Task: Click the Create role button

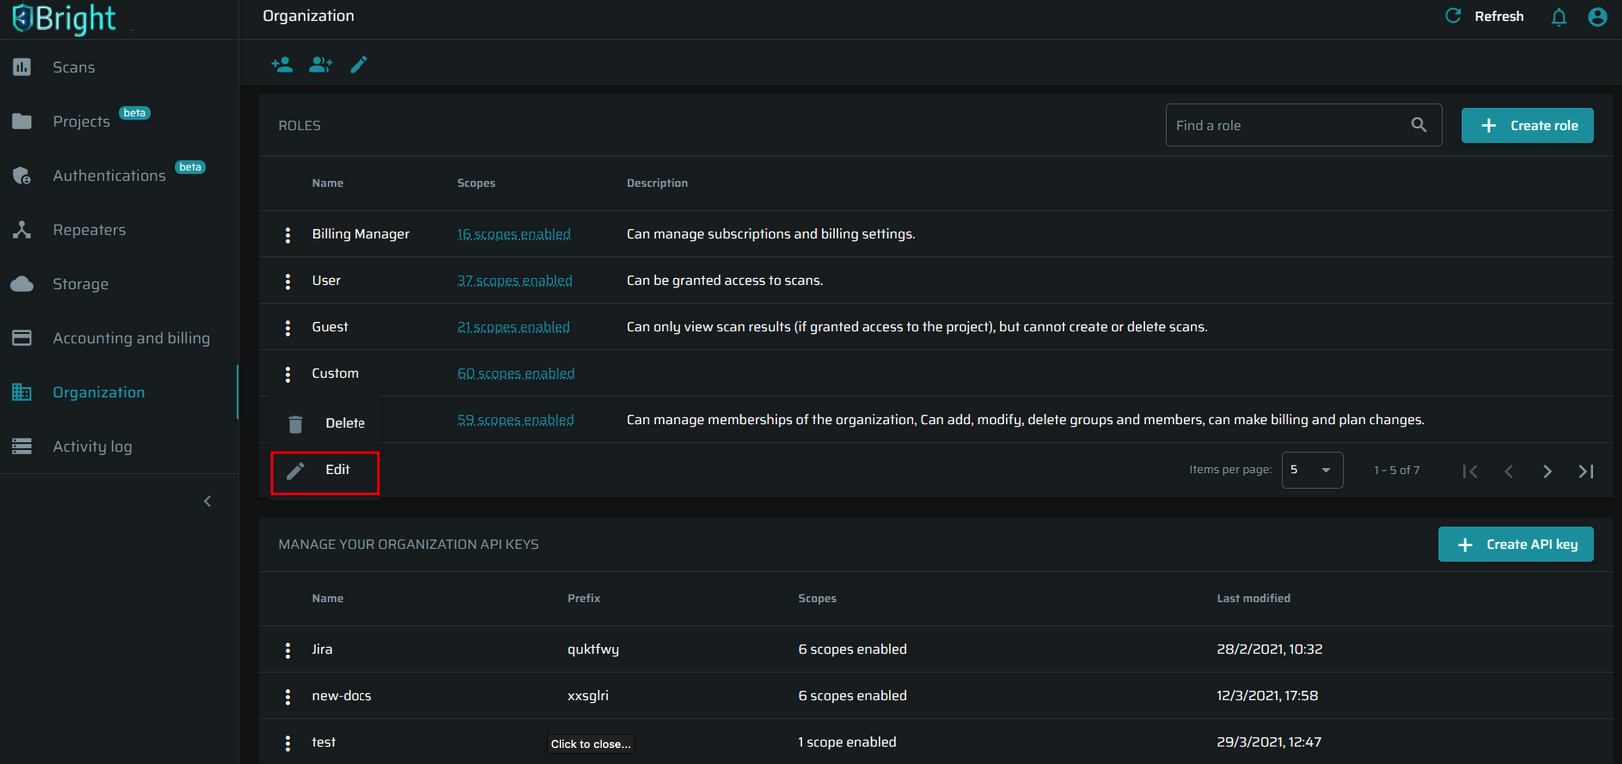Action: [1527, 126]
